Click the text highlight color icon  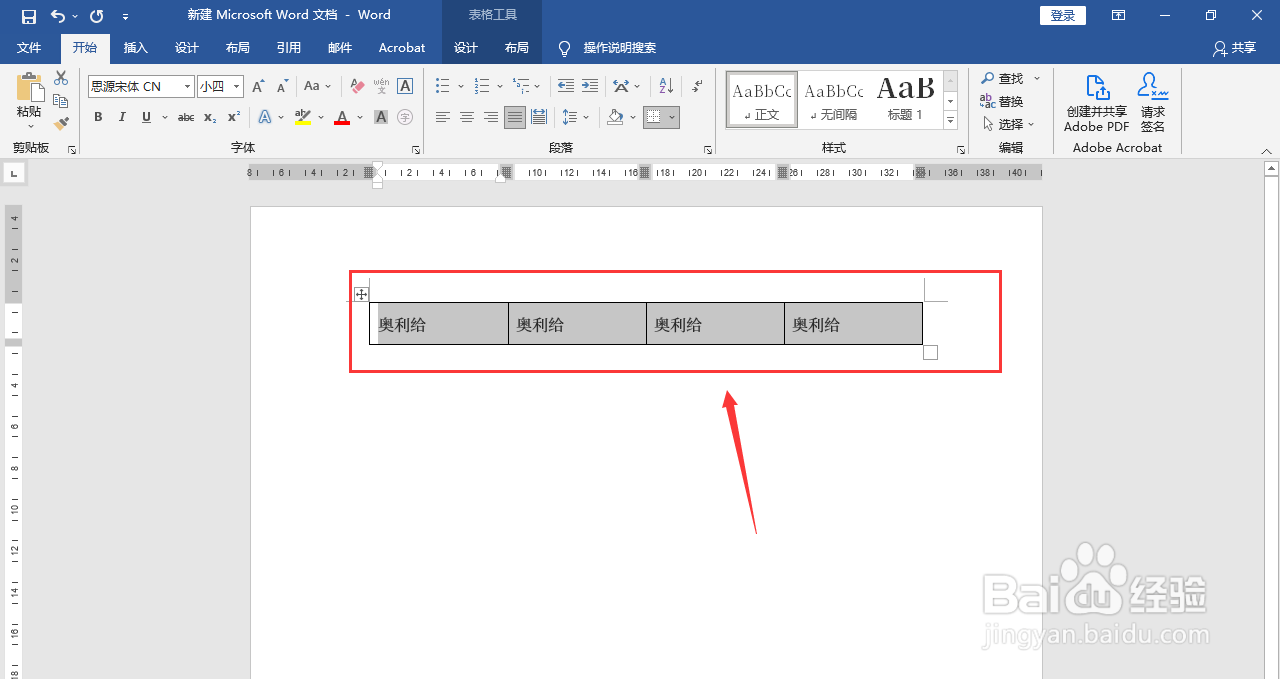[x=302, y=117]
